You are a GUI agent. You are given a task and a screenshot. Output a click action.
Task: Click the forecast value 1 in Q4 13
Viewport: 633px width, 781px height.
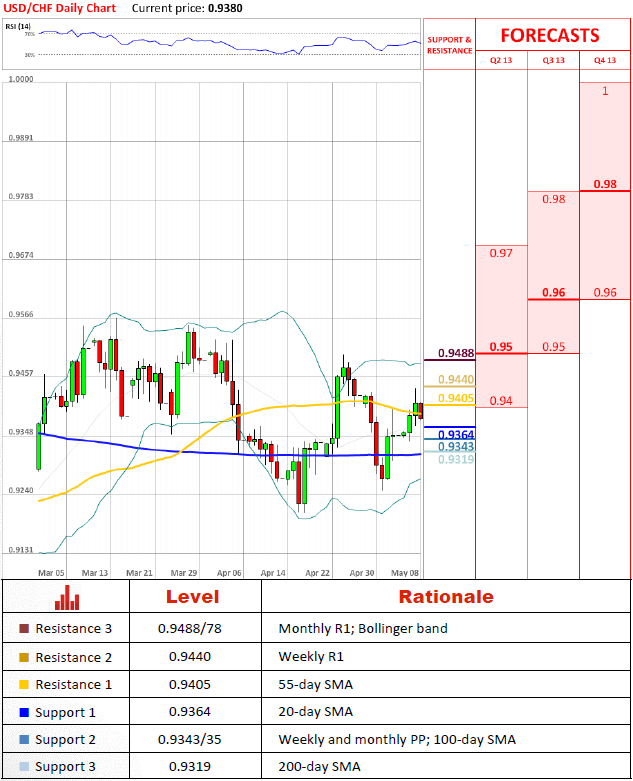point(605,91)
